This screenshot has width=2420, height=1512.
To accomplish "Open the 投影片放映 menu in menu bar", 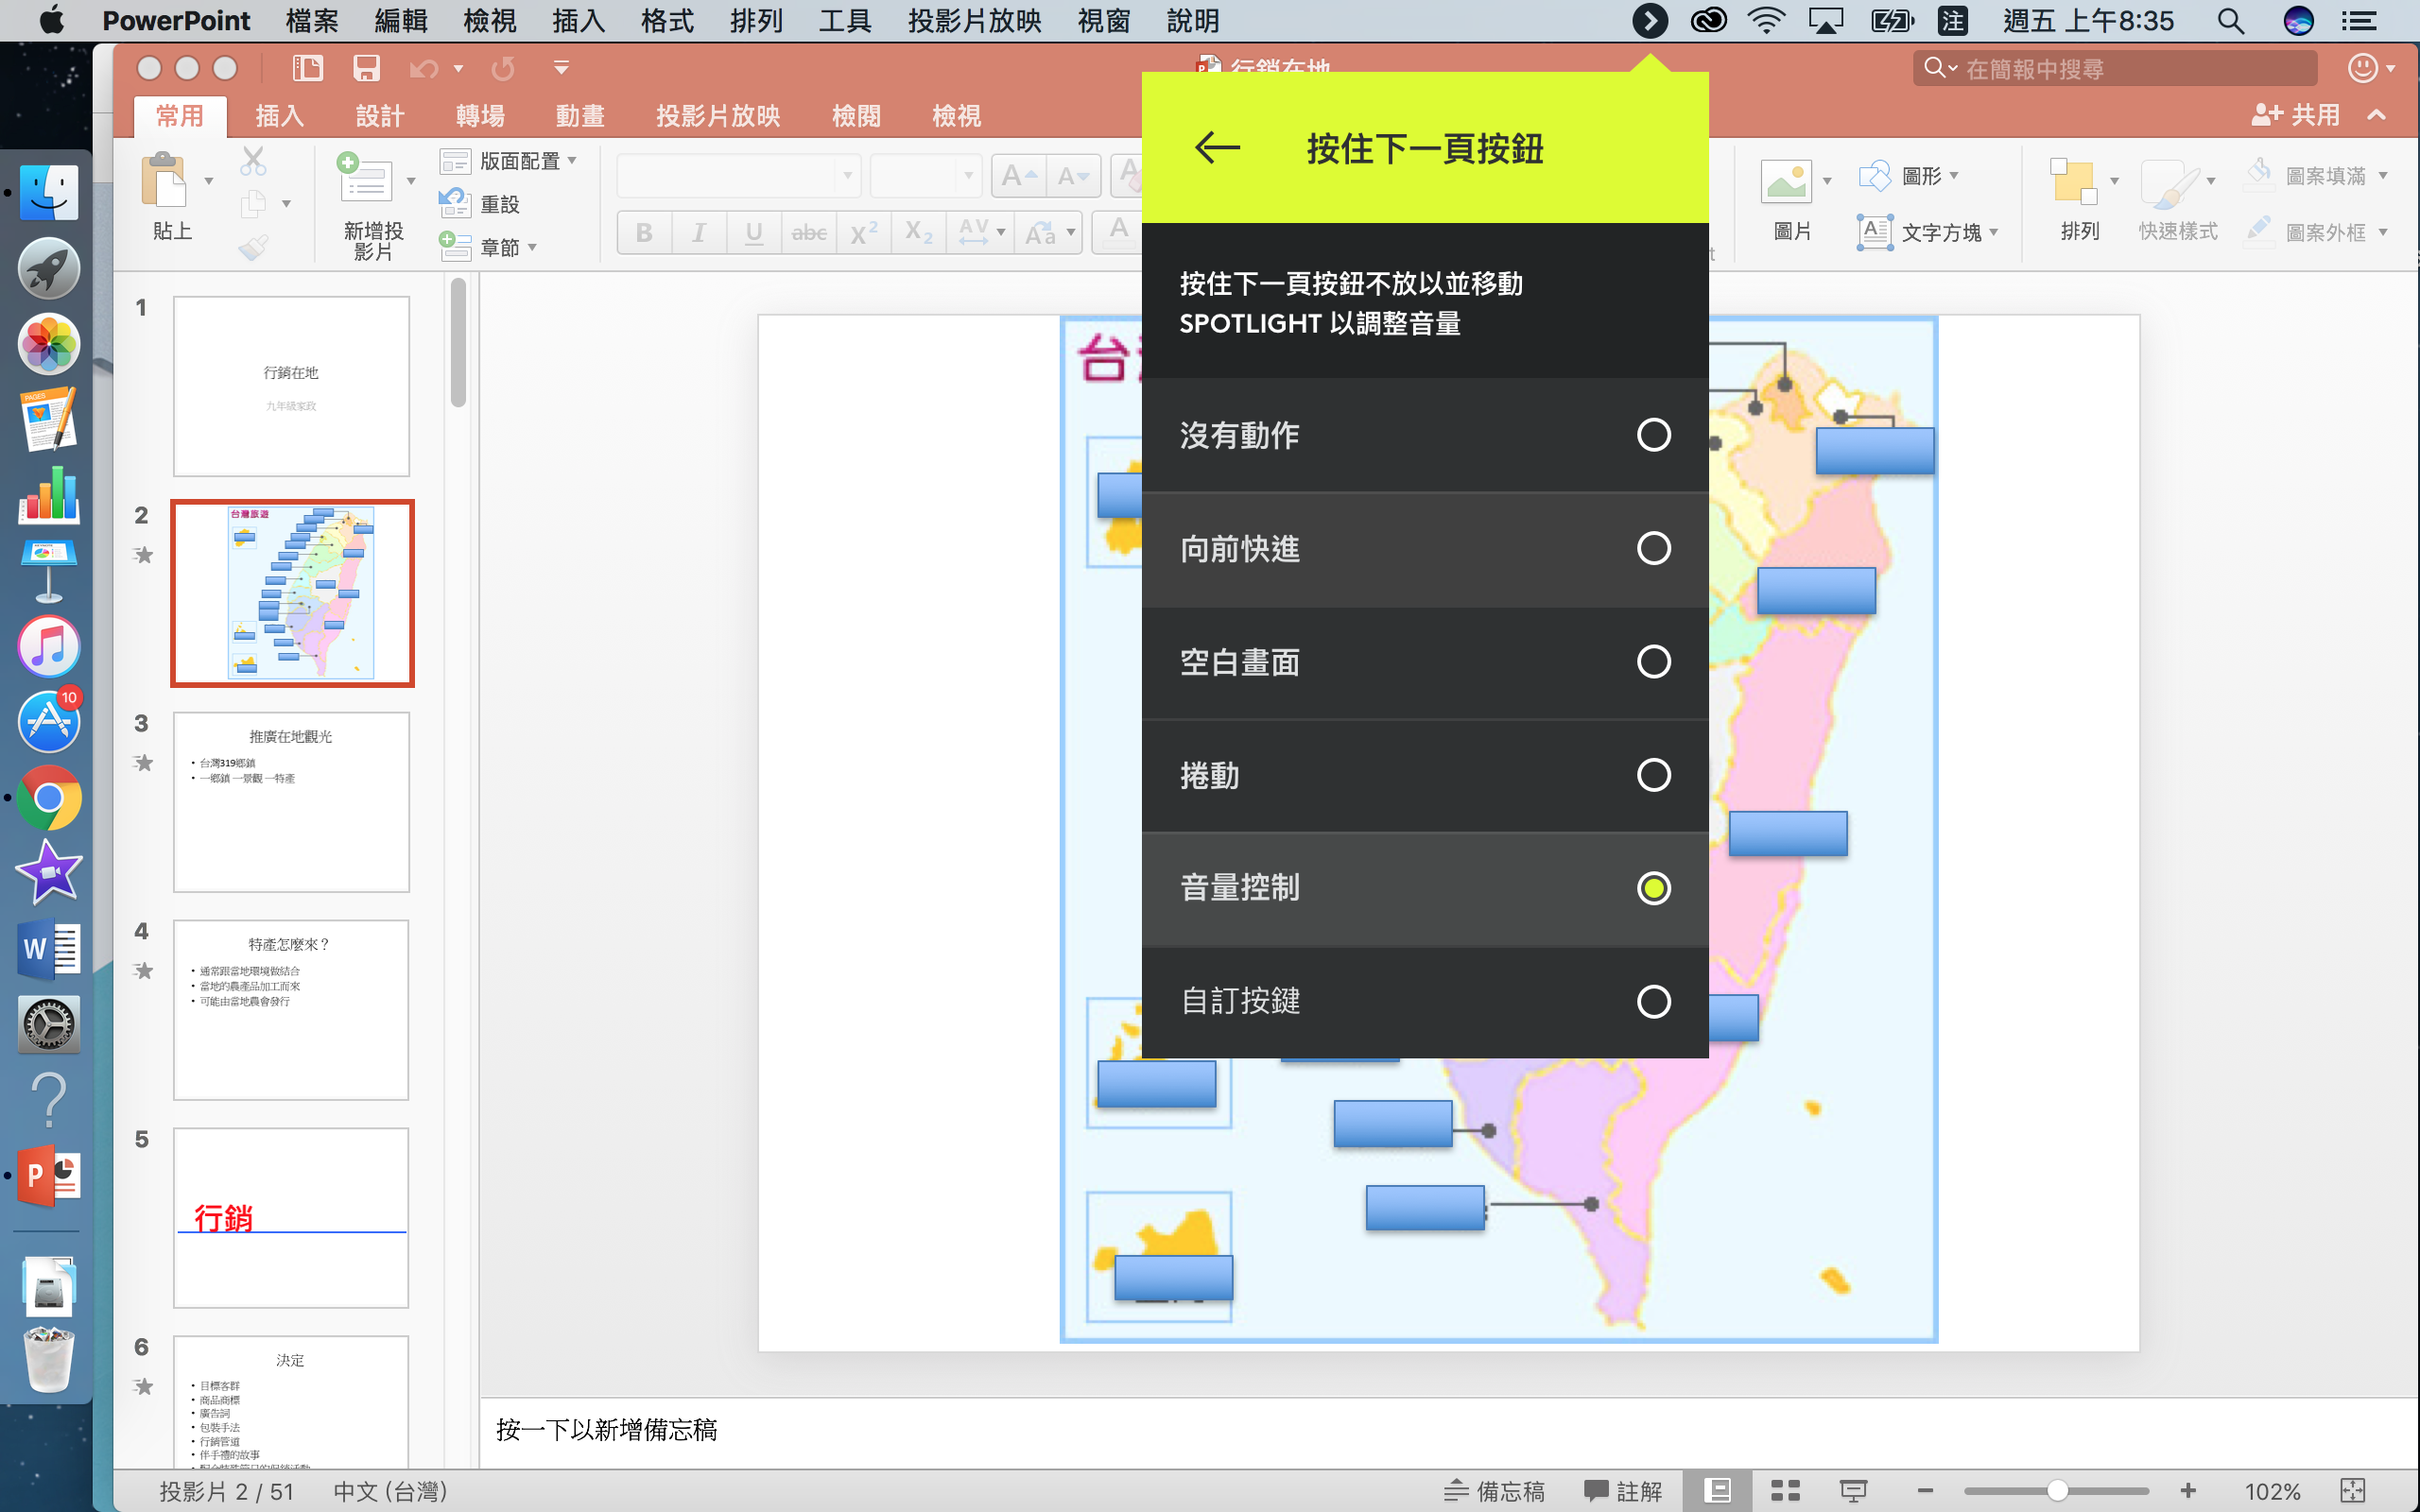I will pos(974,20).
